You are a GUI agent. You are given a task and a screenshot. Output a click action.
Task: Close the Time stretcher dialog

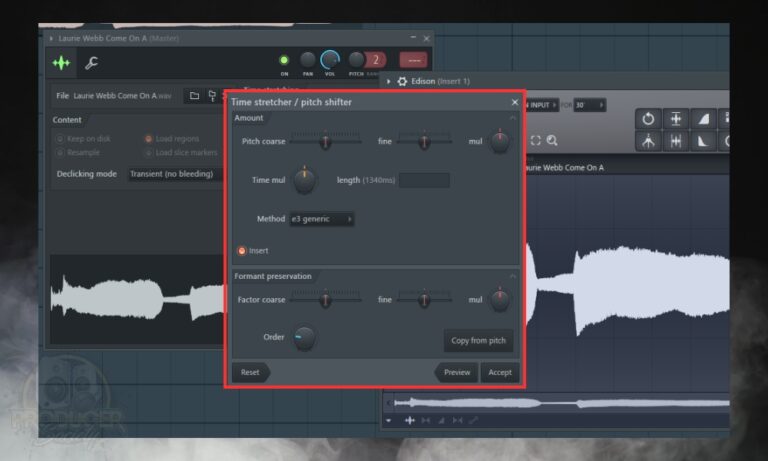point(514,102)
